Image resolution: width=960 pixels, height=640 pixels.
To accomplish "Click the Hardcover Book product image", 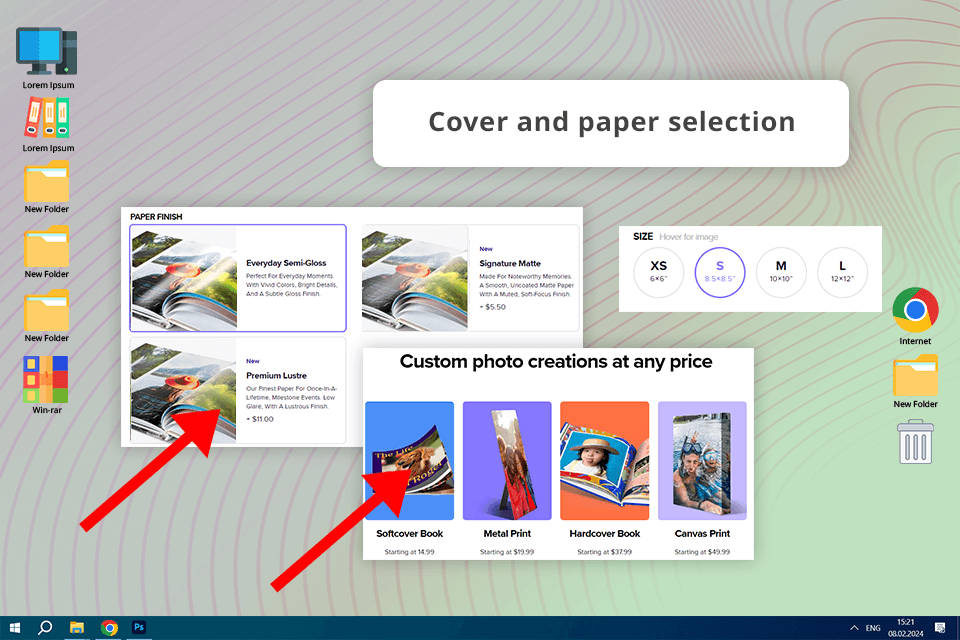I will point(604,461).
